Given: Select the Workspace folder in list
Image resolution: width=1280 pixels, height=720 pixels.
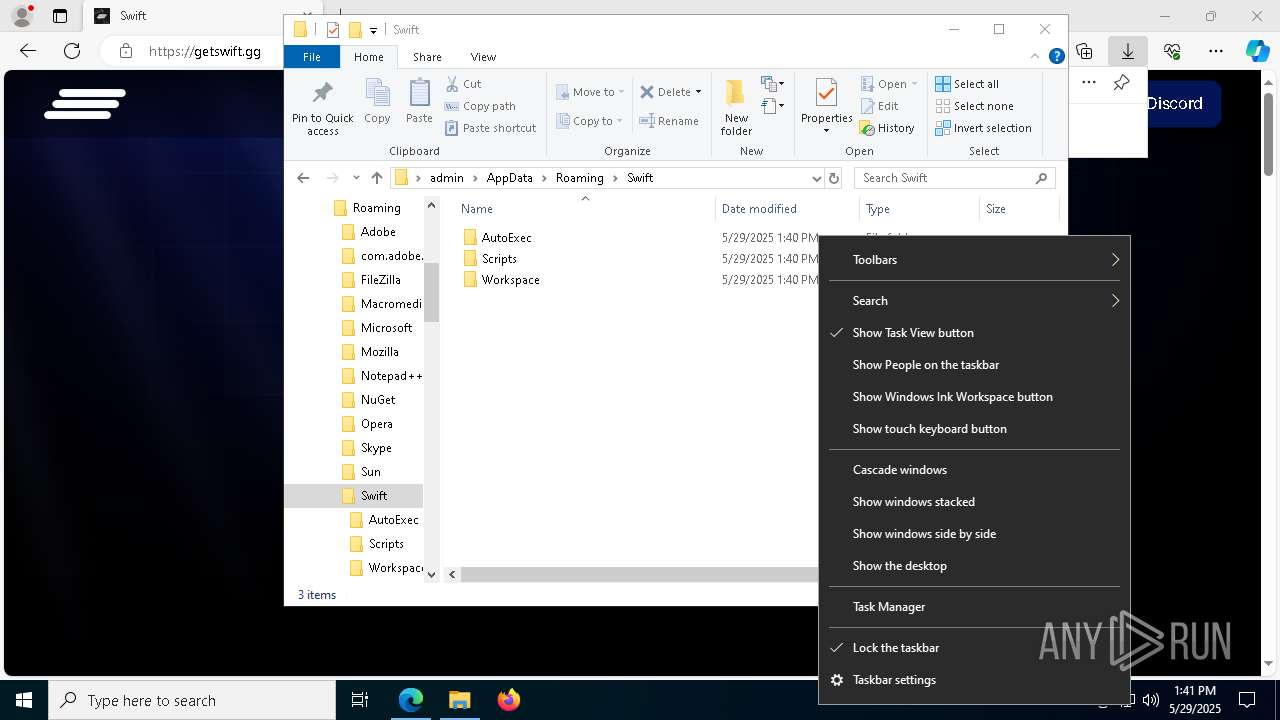Looking at the screenshot, I should (510, 280).
